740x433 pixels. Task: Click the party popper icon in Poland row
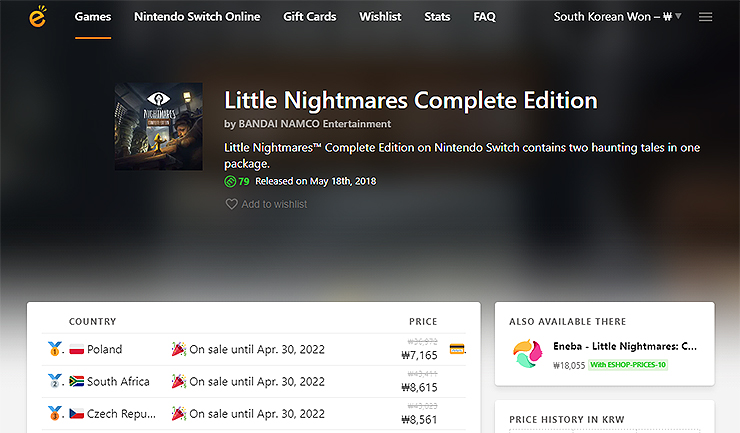coord(178,349)
